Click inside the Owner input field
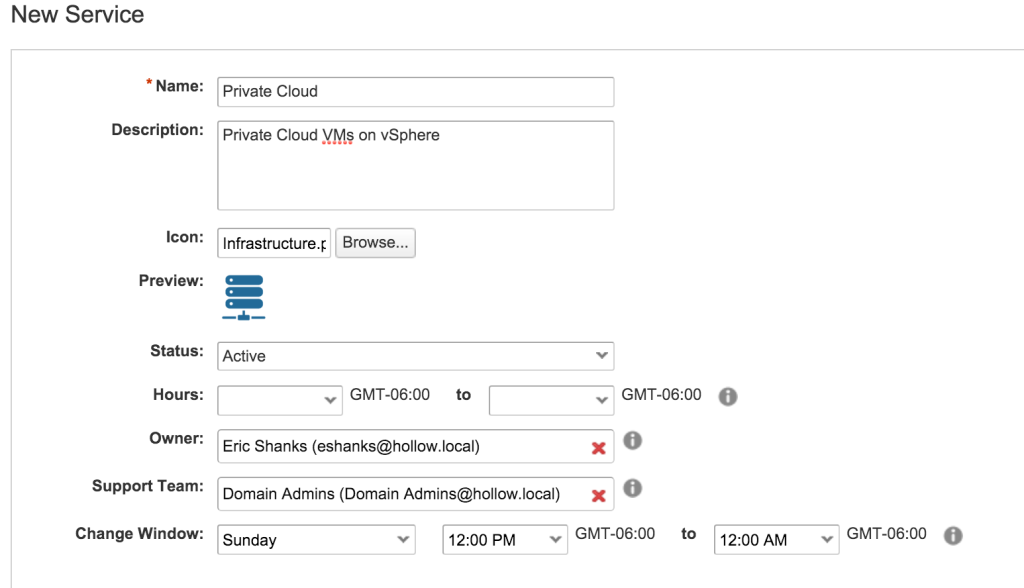1024x588 pixels. click(x=400, y=447)
